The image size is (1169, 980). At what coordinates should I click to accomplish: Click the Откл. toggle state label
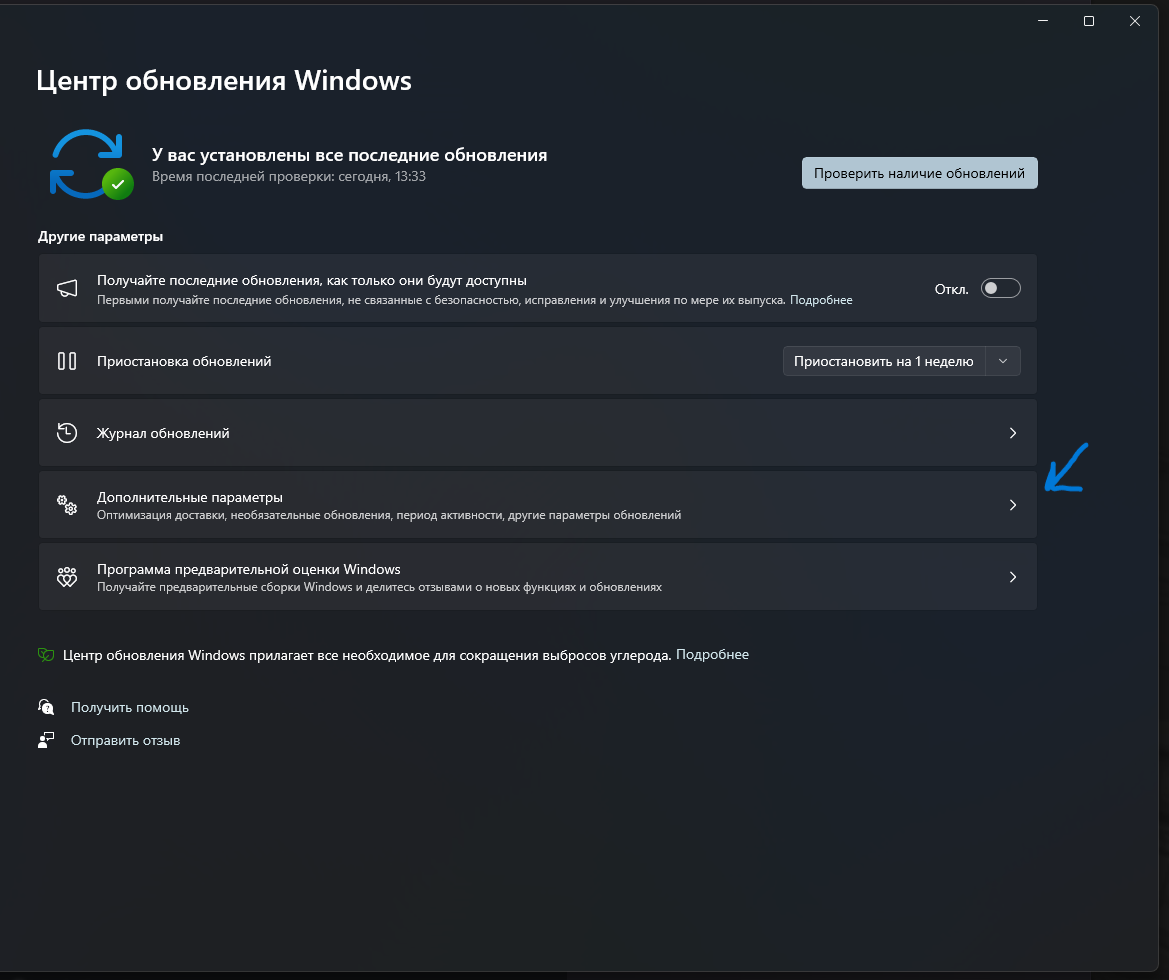951,289
